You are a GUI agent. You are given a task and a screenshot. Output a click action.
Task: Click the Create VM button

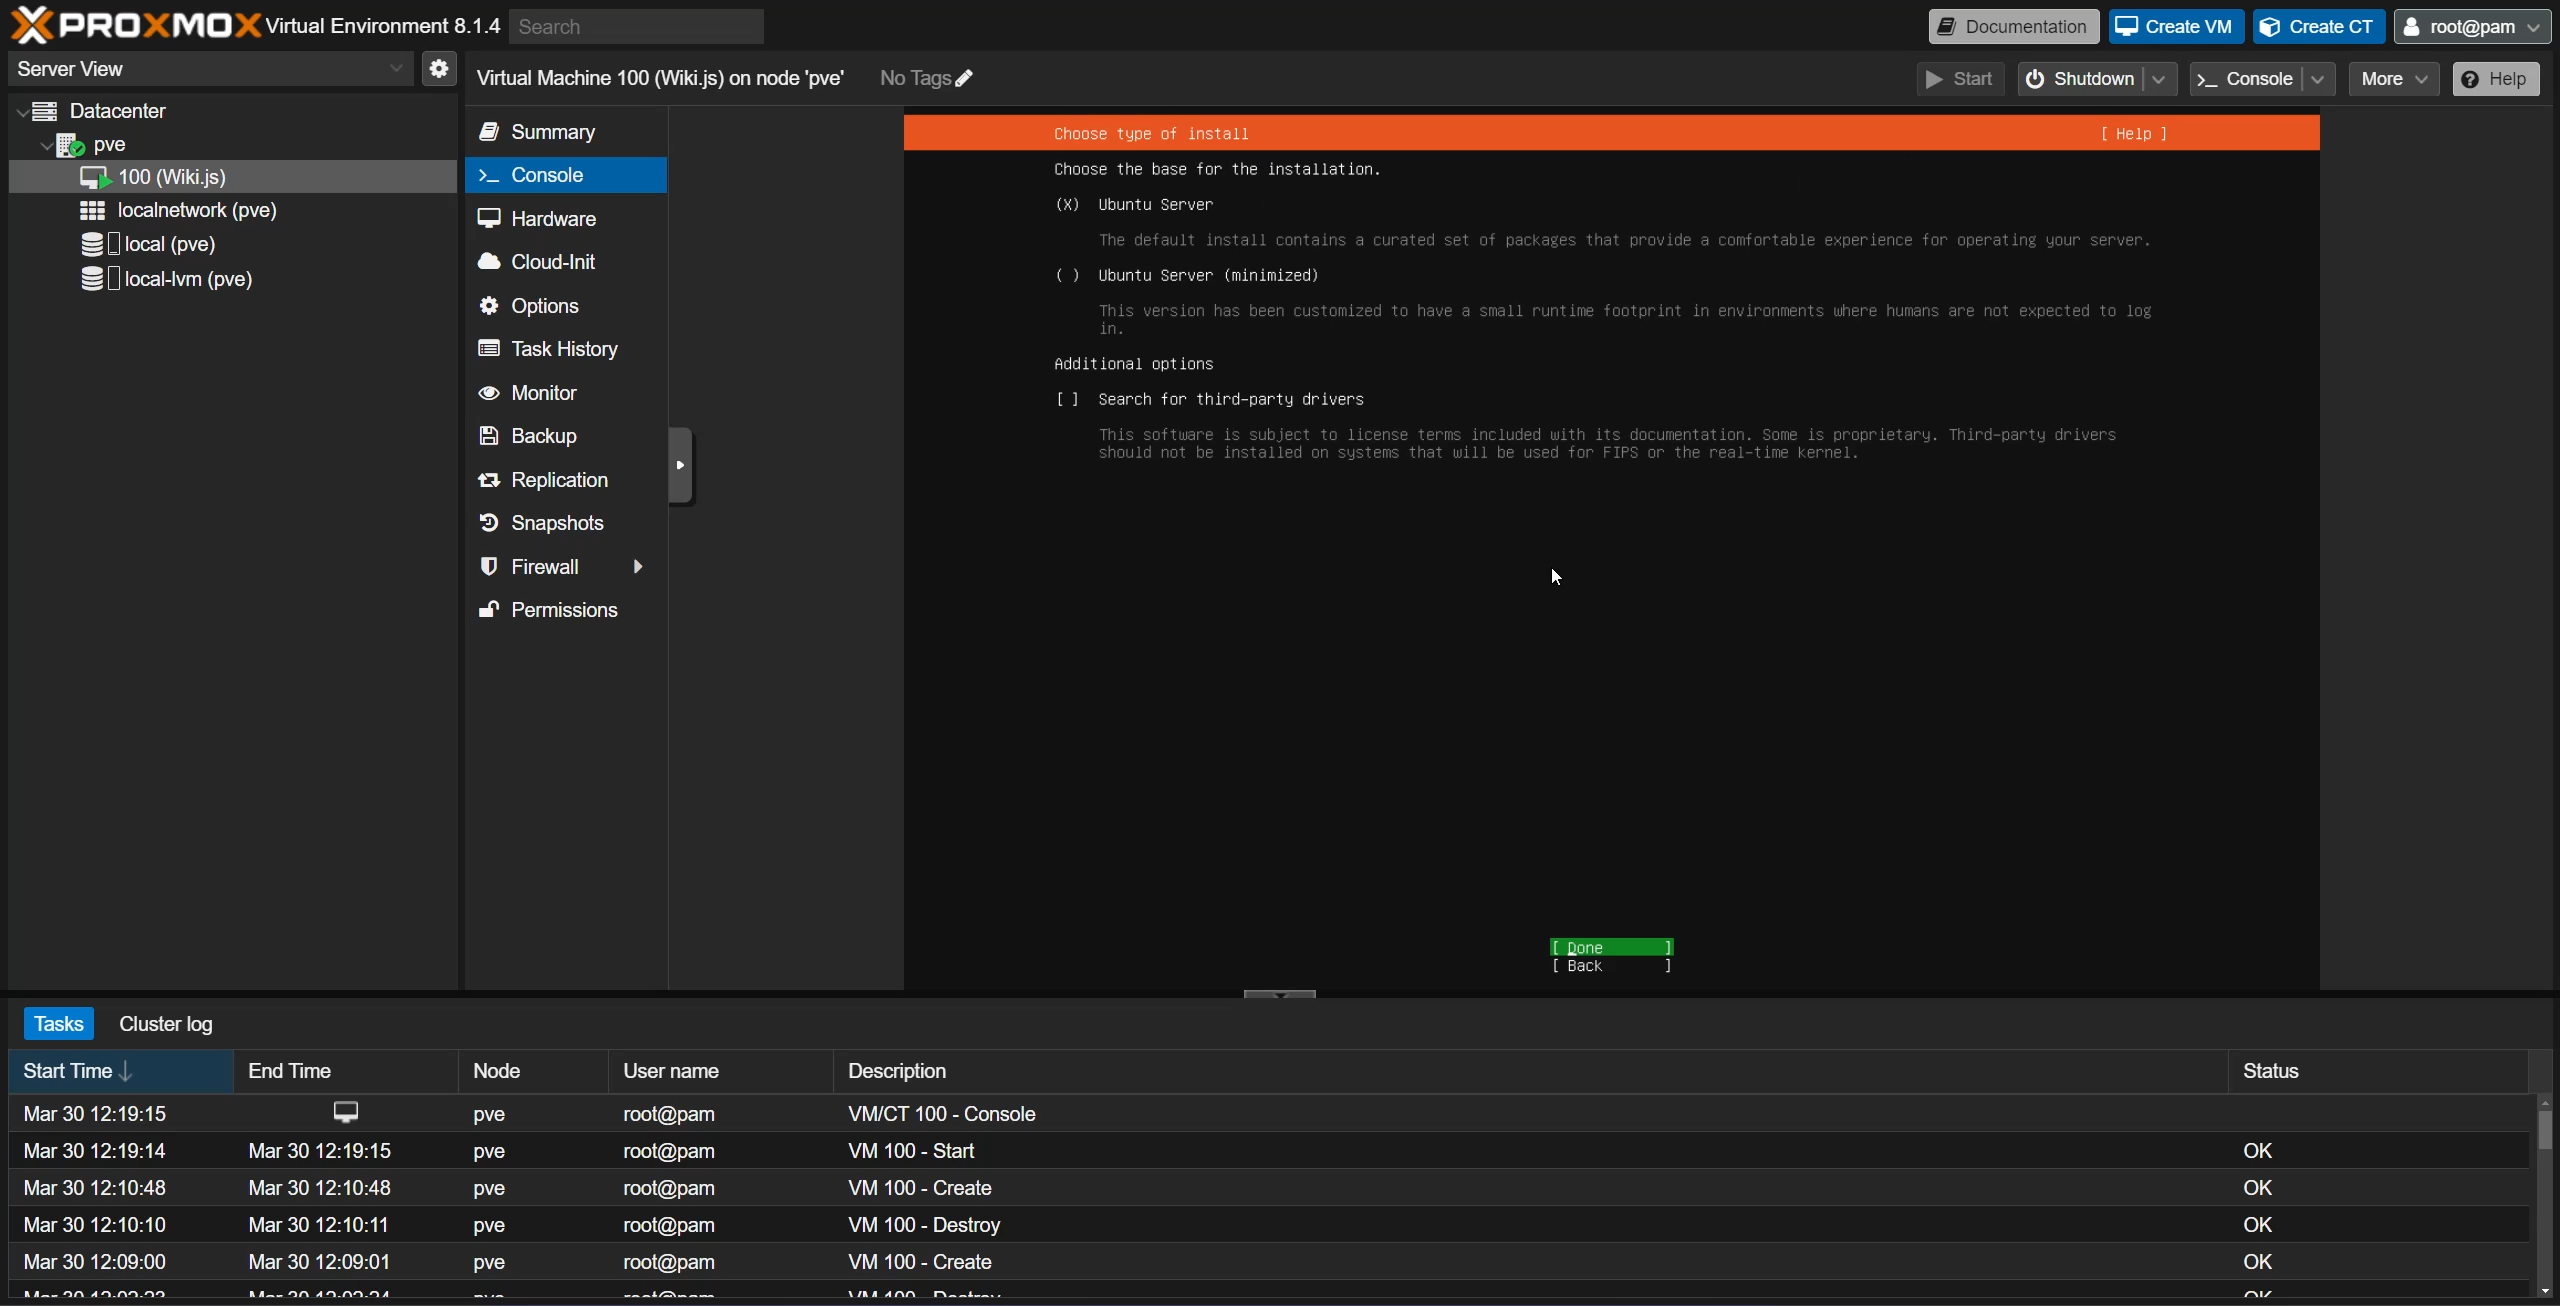point(2175,27)
